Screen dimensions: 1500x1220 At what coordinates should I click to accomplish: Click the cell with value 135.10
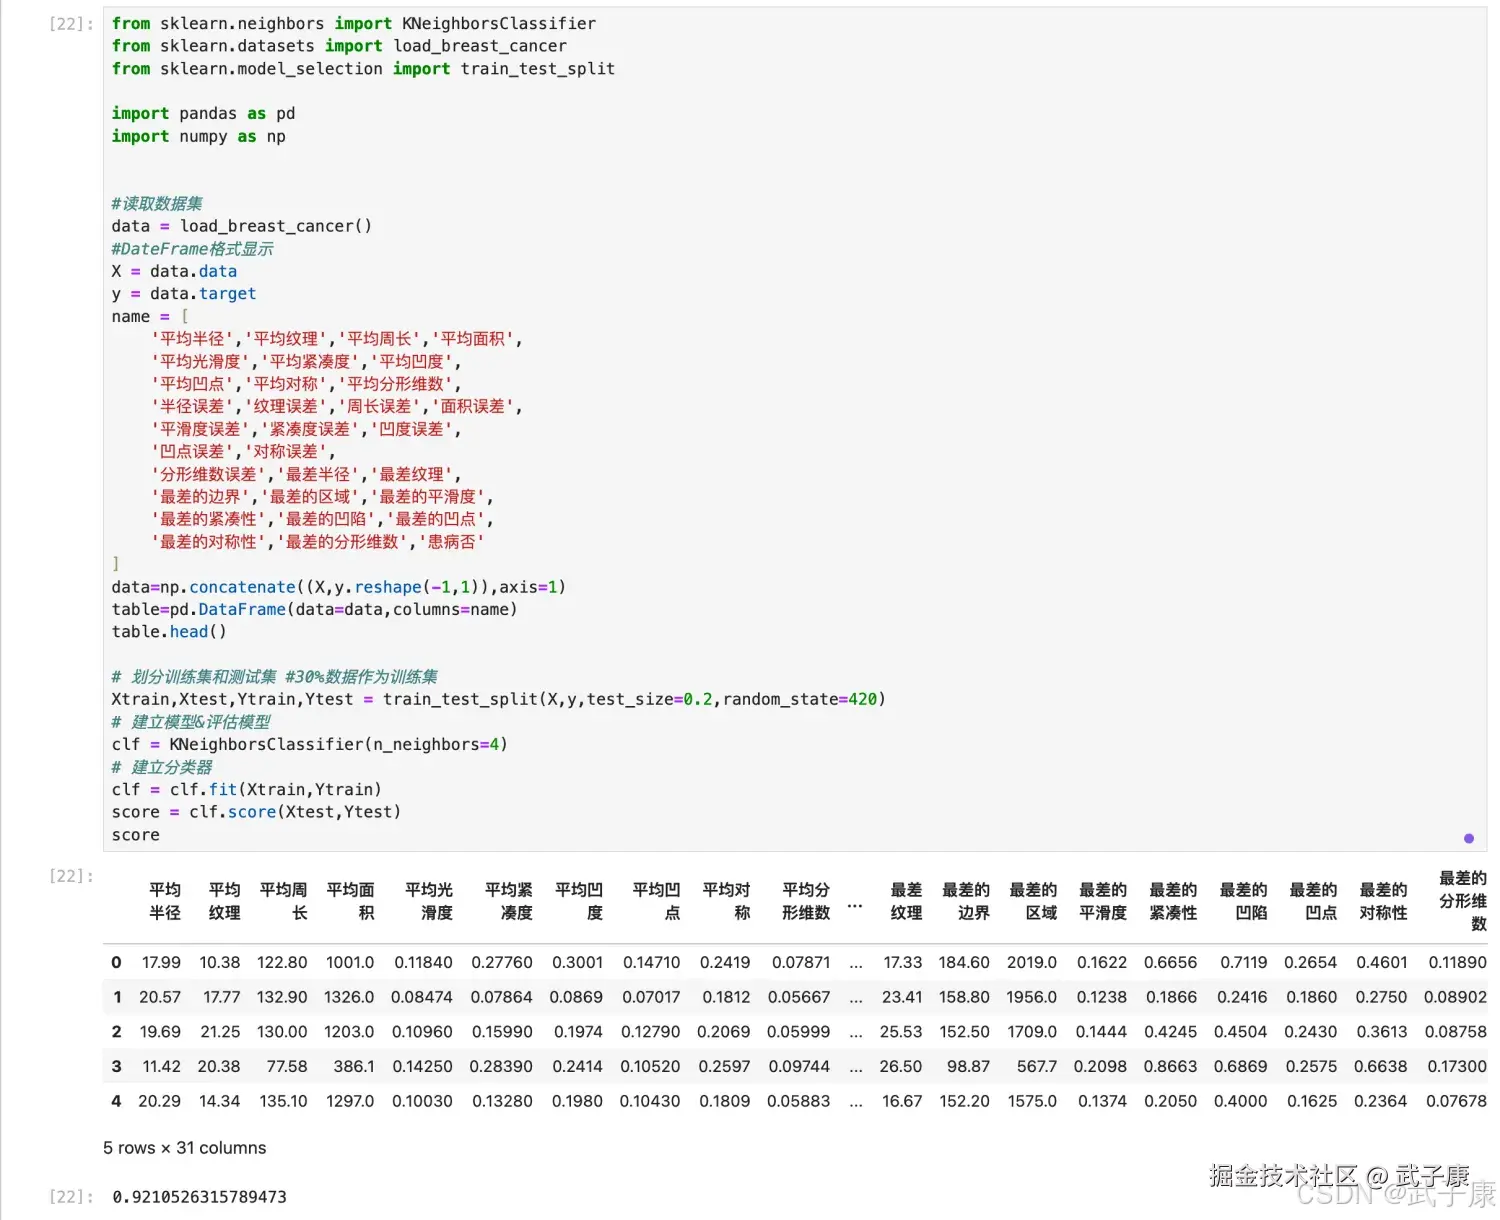(283, 1100)
